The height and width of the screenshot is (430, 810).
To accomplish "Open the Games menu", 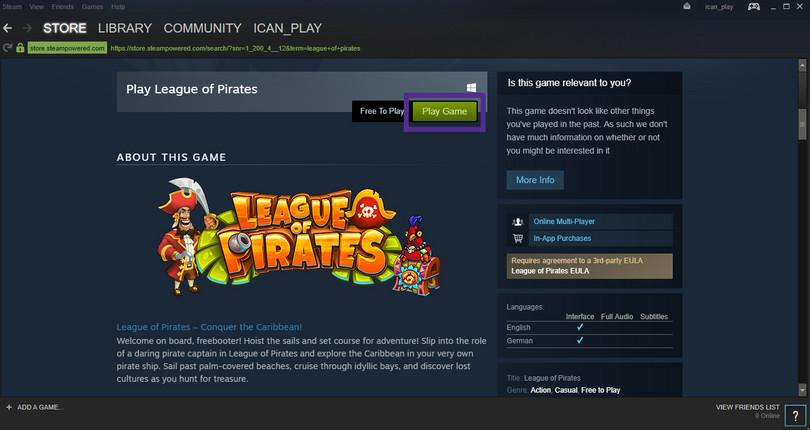I will tap(92, 7).
